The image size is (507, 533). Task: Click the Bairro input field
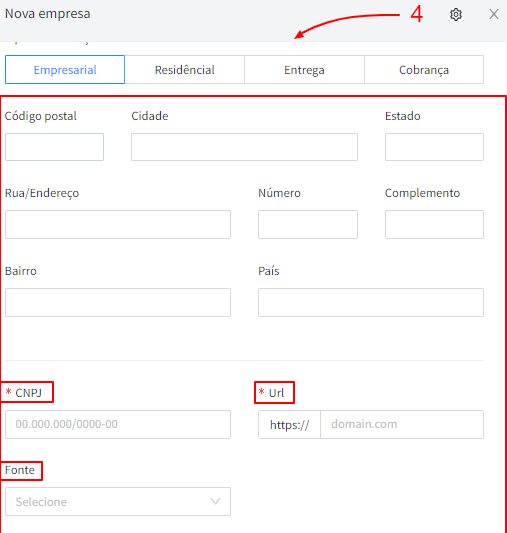pos(118,303)
